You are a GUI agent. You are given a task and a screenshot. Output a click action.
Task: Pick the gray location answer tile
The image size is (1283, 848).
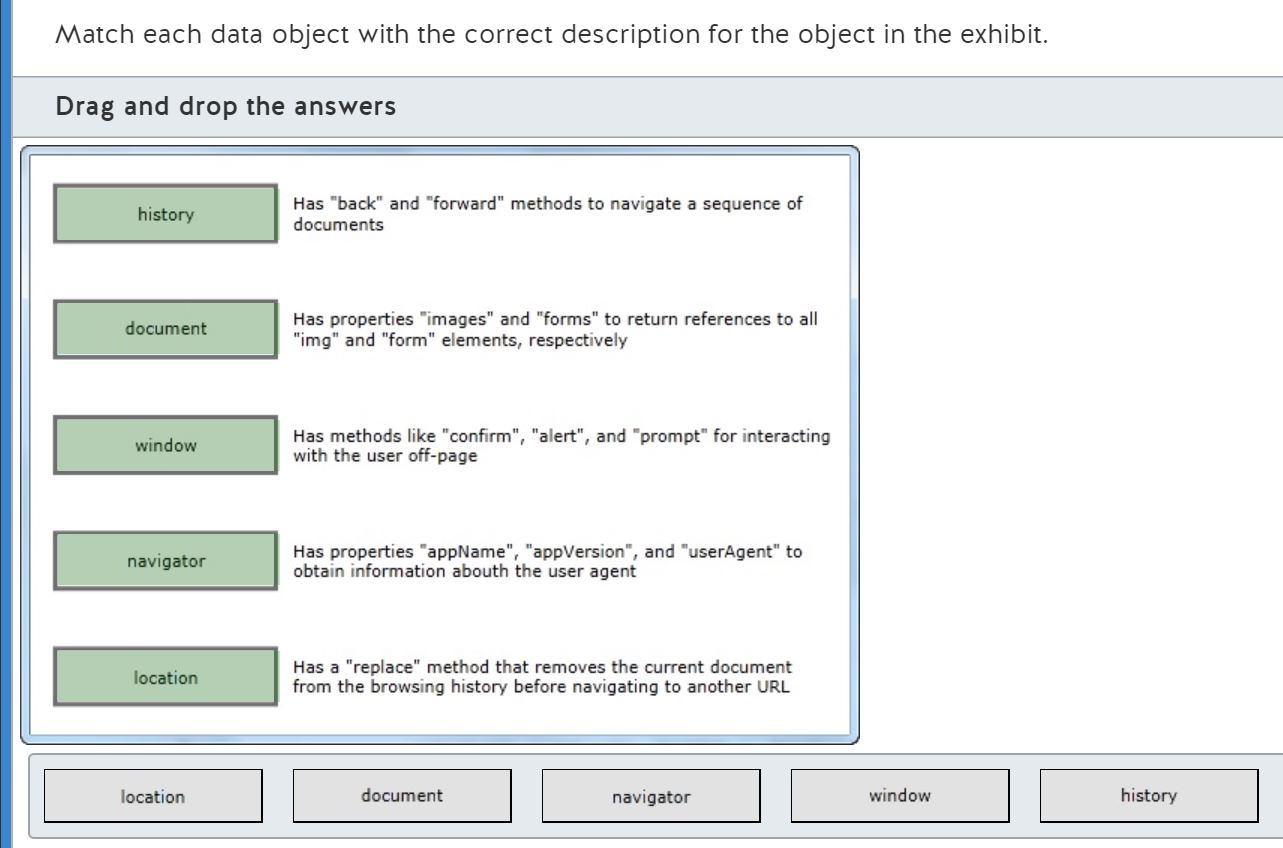(x=153, y=796)
